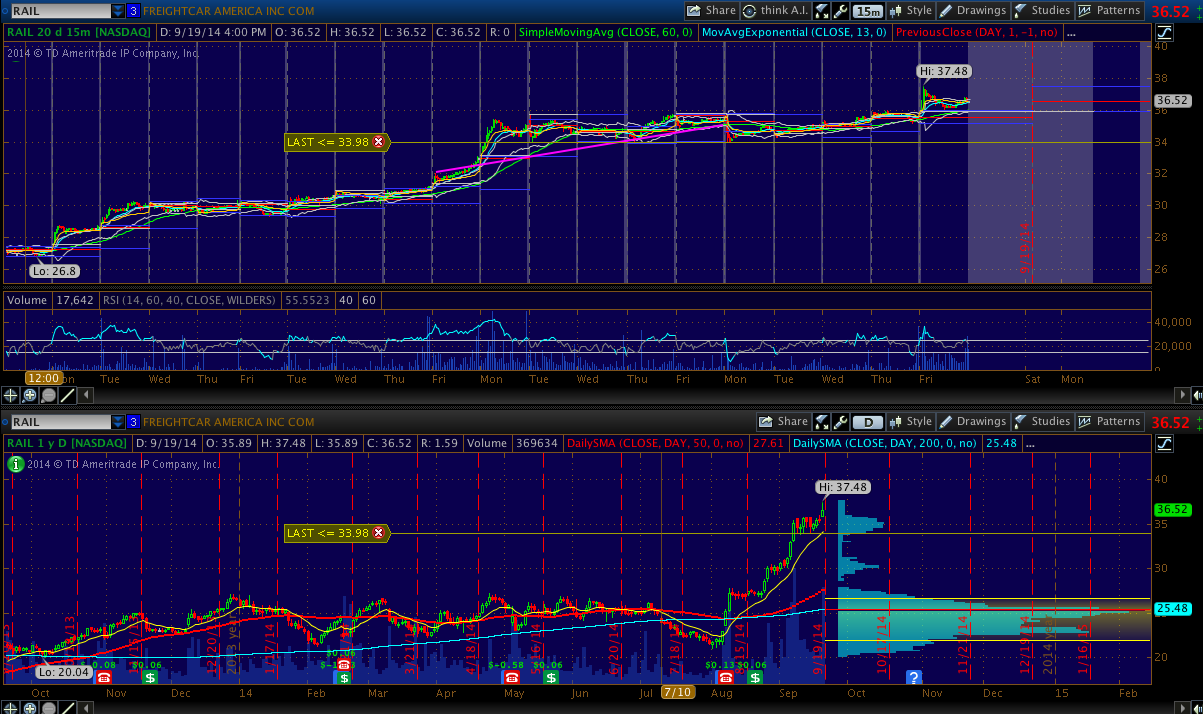This screenshot has height=714, width=1203.
Task: Click the green dollar dividend icon near August
Action: coord(755,677)
